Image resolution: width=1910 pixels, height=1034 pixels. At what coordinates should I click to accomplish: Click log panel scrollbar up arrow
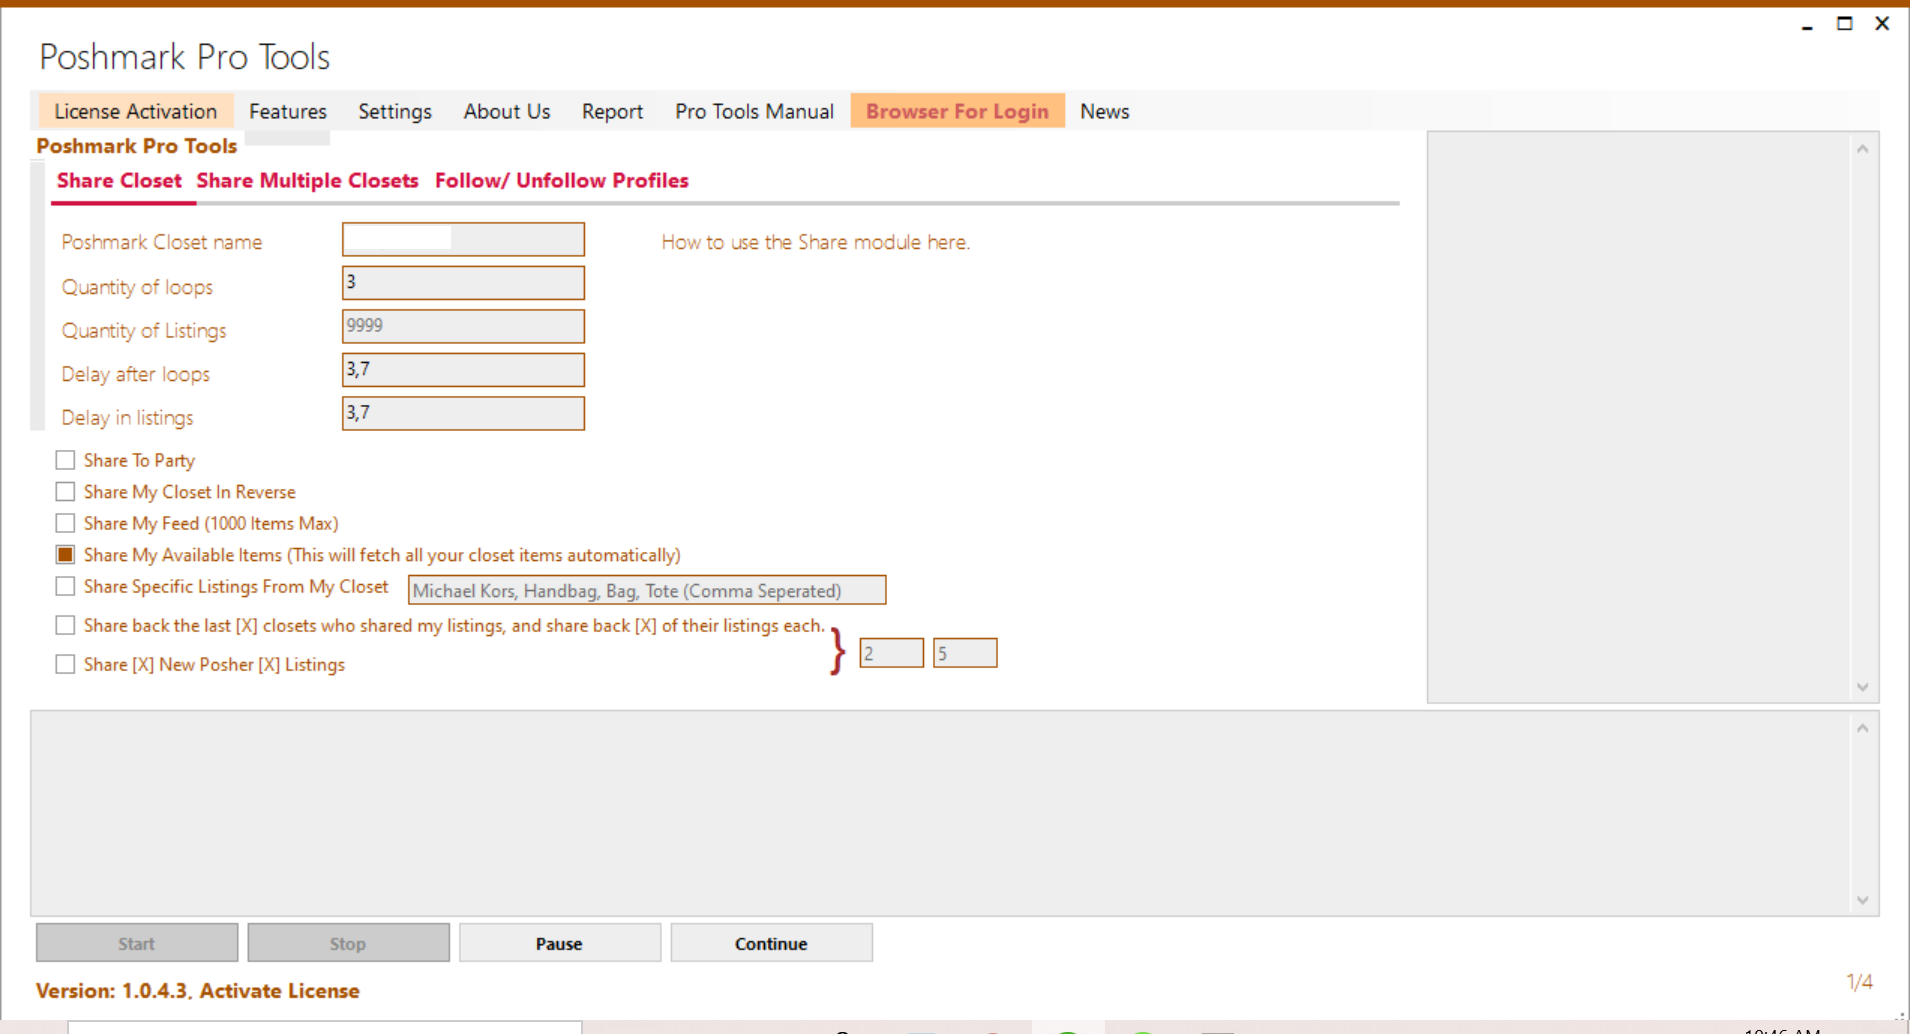[x=1862, y=728]
